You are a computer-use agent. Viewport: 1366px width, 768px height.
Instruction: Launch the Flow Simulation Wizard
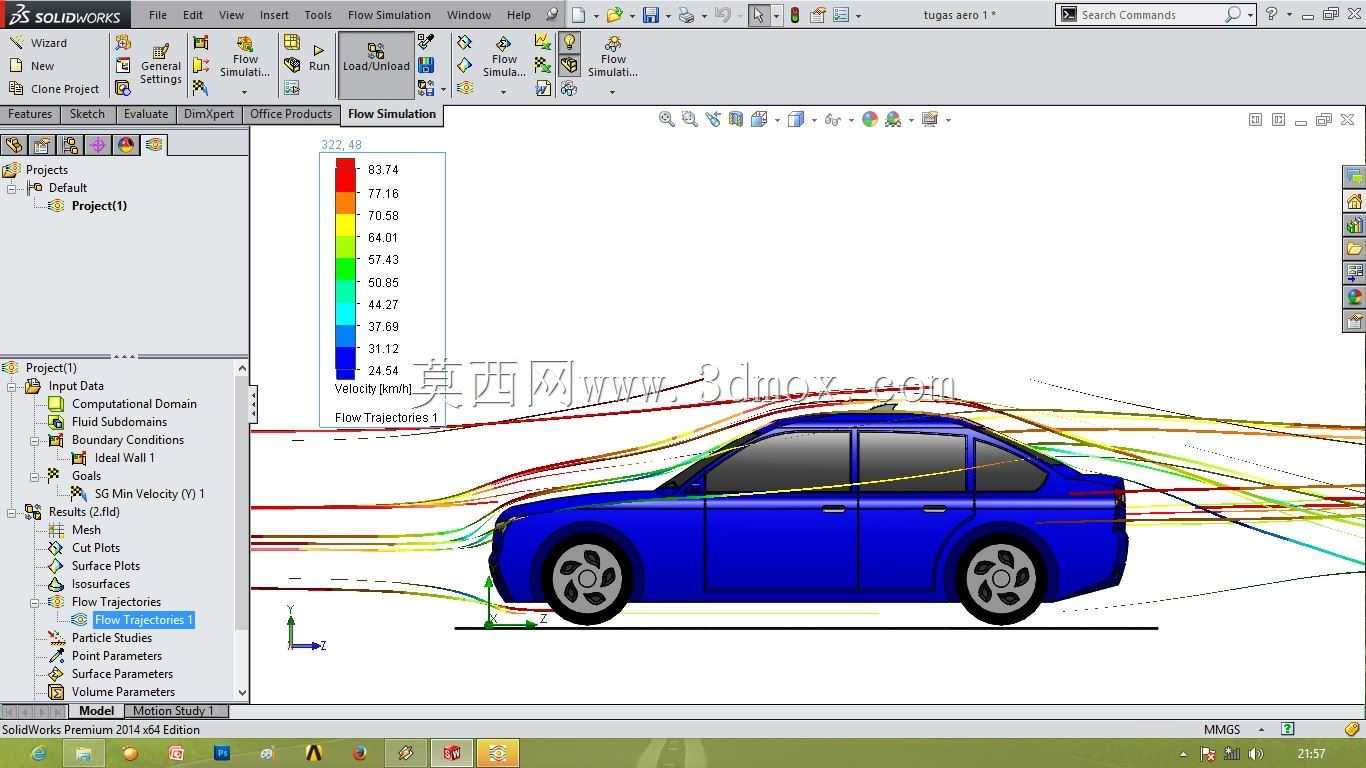(38, 43)
